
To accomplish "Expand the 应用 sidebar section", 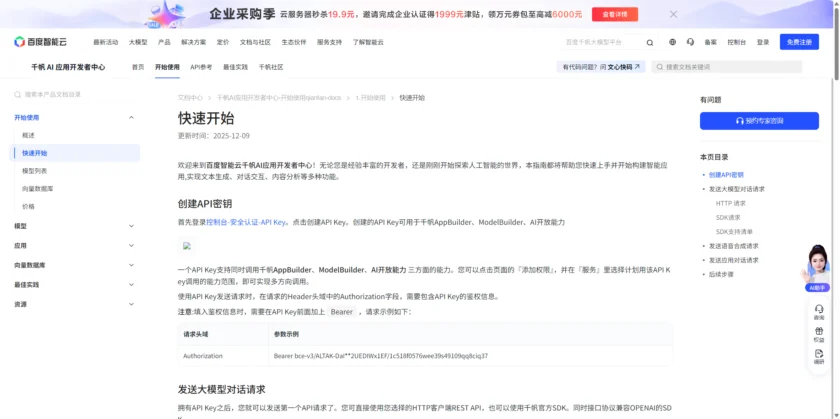I will [x=131, y=245].
